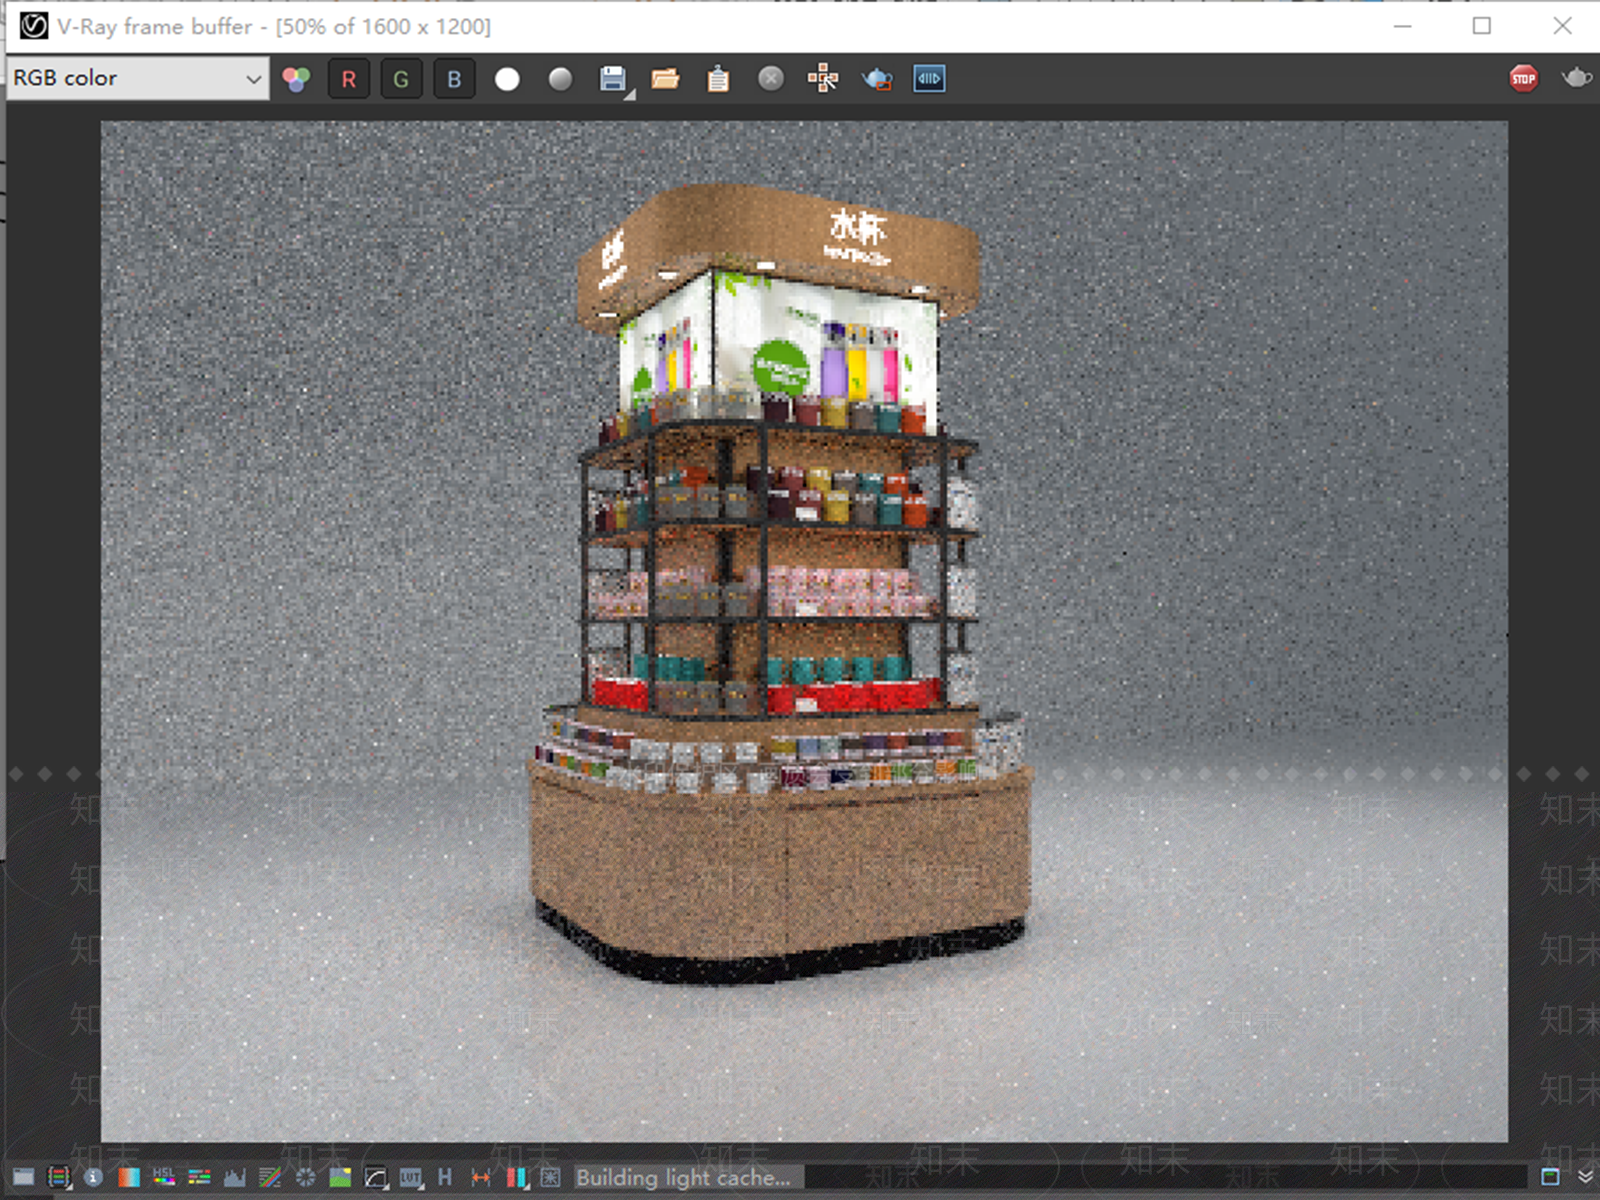
Task: Open the RGB color channel dropdown
Action: (x=138, y=78)
